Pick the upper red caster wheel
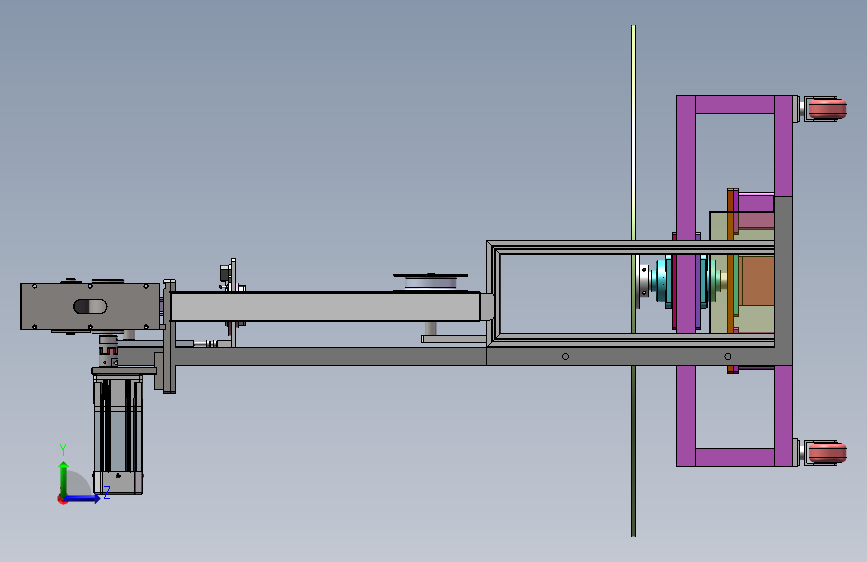Viewport: 867px width, 562px height. pos(827,108)
